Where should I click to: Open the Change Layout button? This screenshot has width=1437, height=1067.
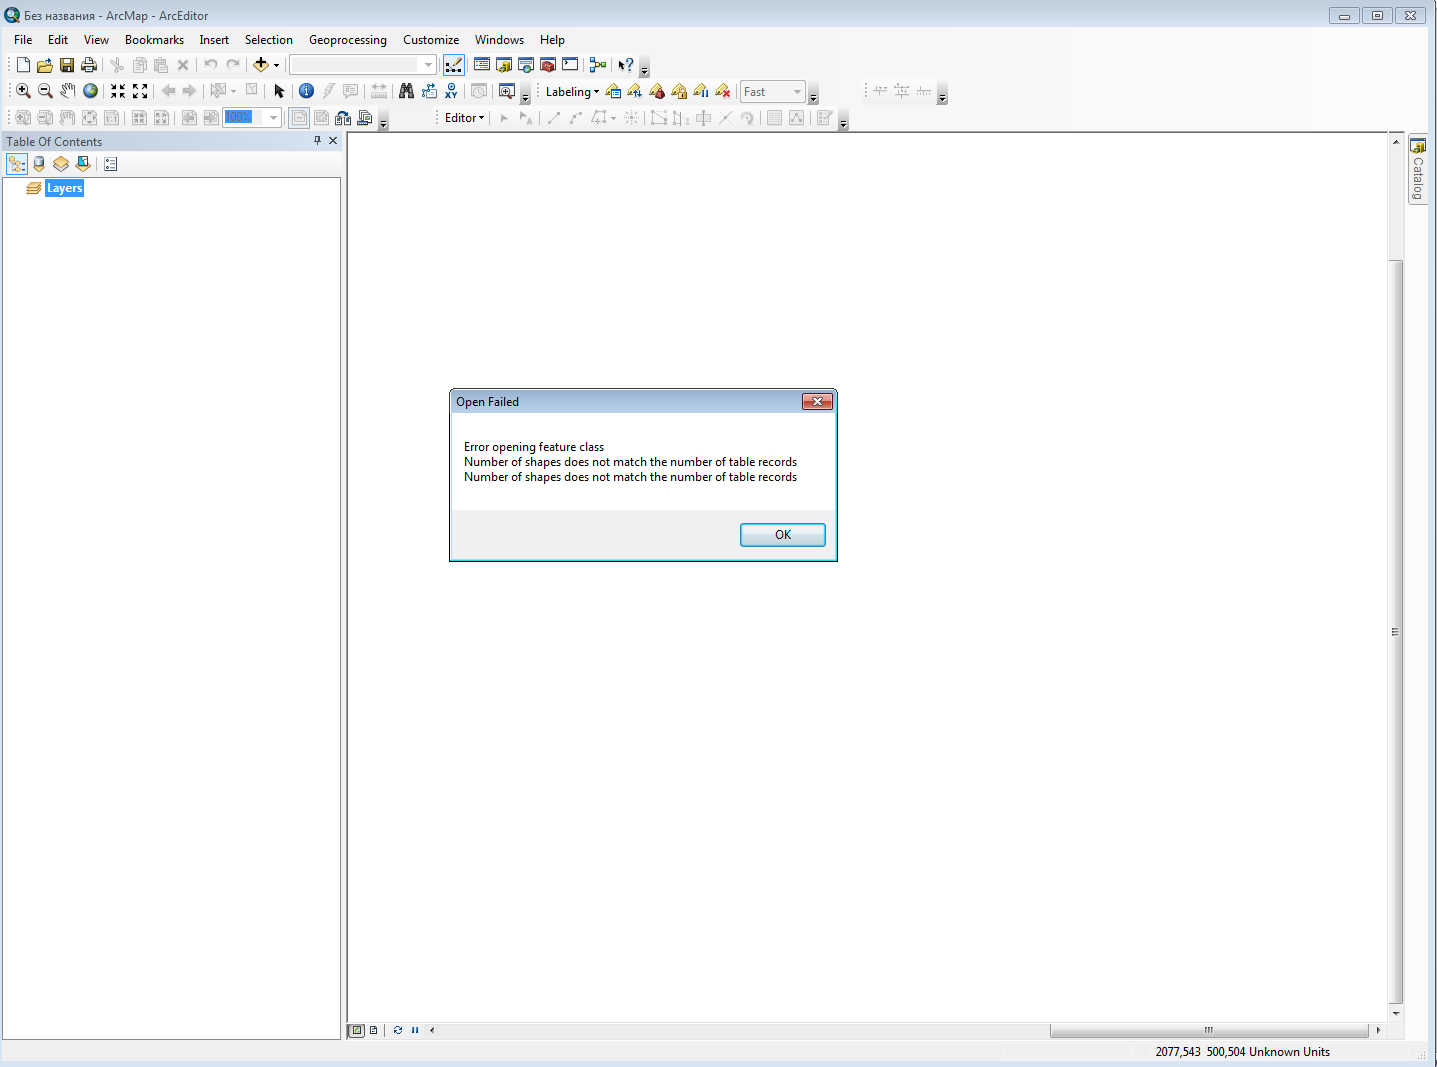[343, 118]
